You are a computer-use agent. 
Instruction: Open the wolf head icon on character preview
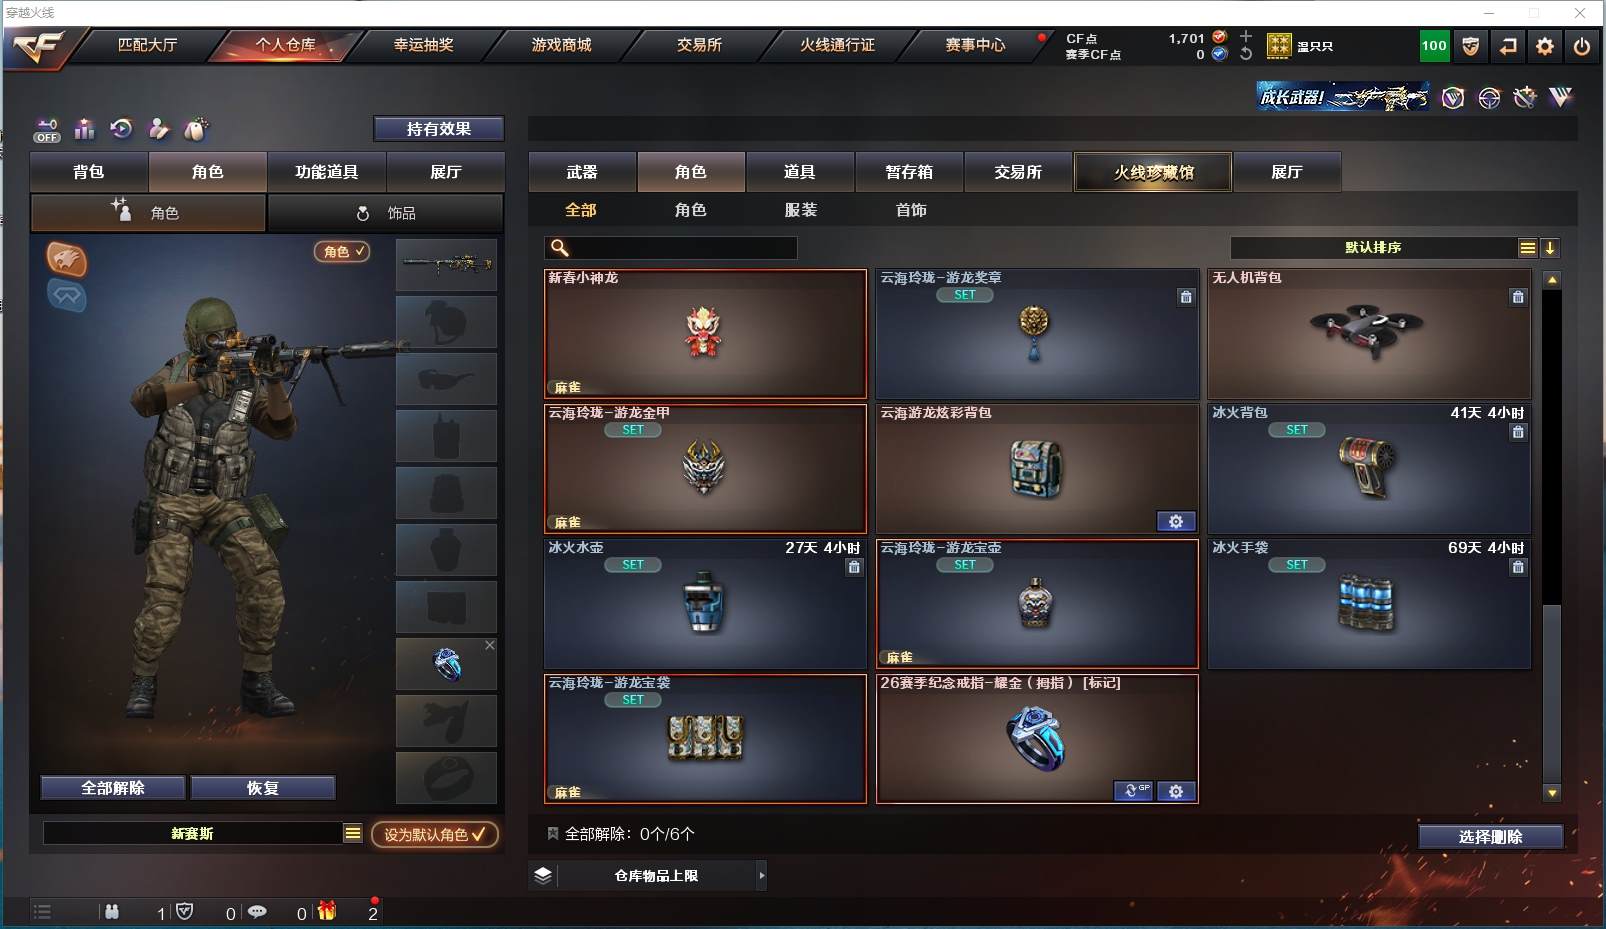[x=67, y=259]
